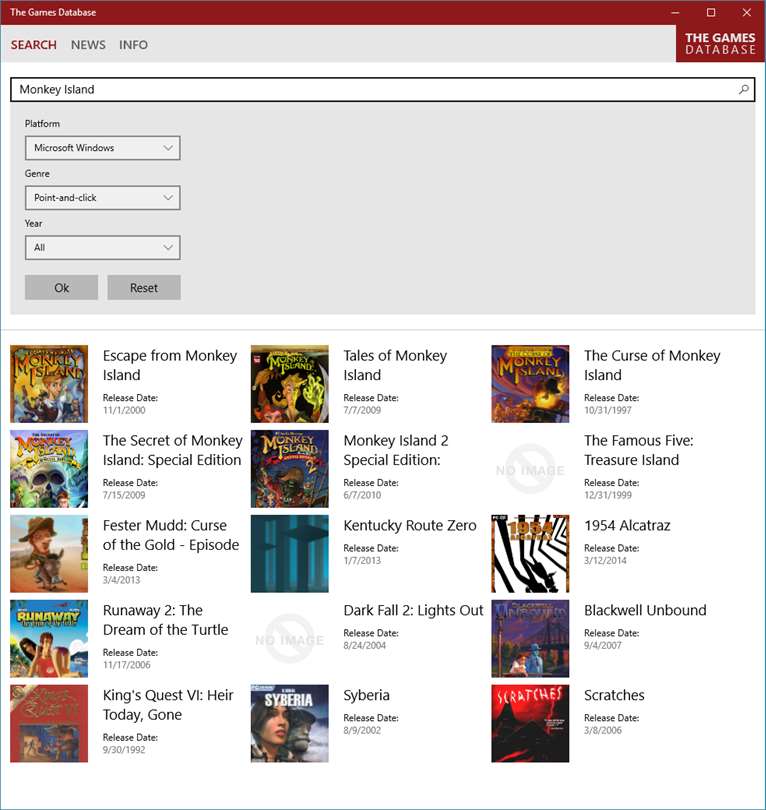766x810 pixels.
Task: Click title King's Quest VI: Heir Today, Gone
Action: pos(168,705)
